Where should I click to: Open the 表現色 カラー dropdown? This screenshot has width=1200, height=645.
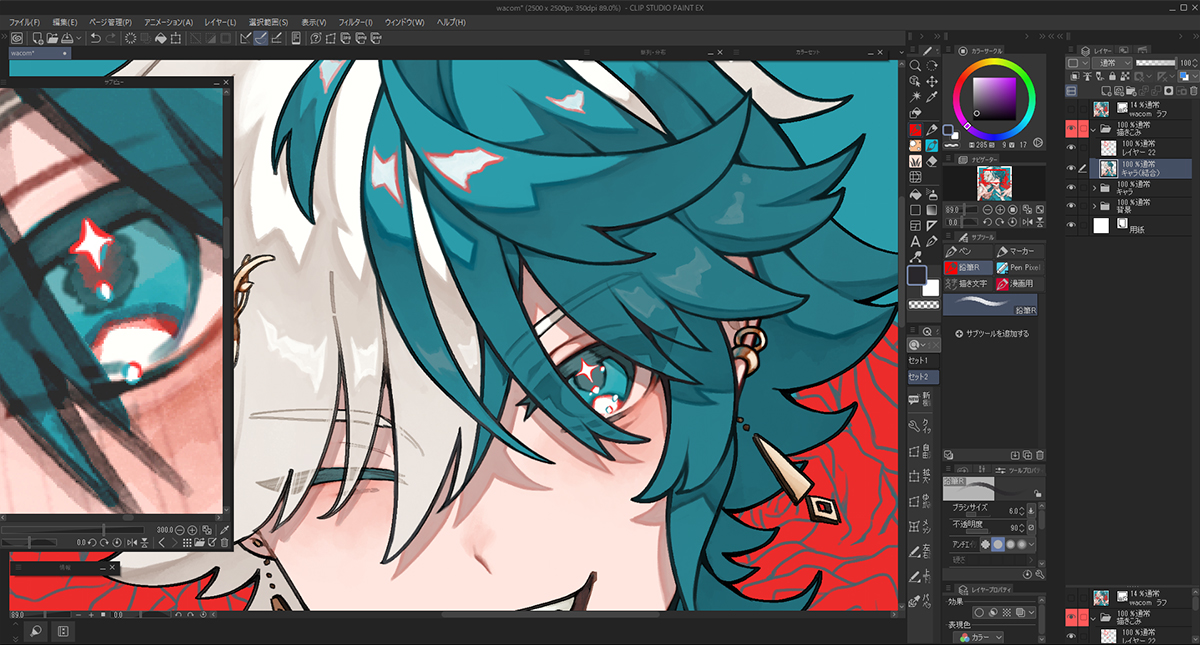point(980,637)
